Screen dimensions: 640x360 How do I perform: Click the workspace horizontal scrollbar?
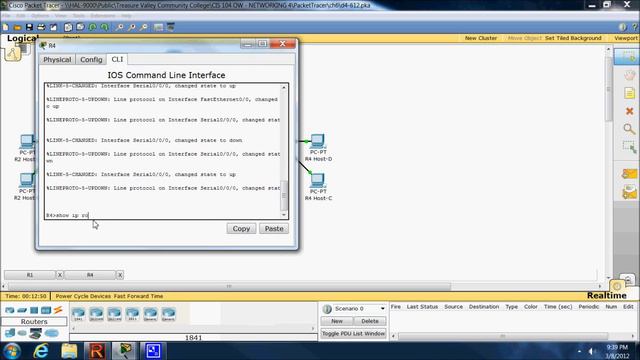pyautogui.click(x=302, y=286)
